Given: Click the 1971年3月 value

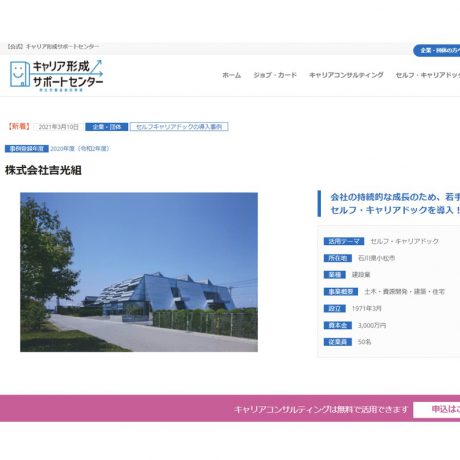Looking at the screenshot, I should point(367,309).
